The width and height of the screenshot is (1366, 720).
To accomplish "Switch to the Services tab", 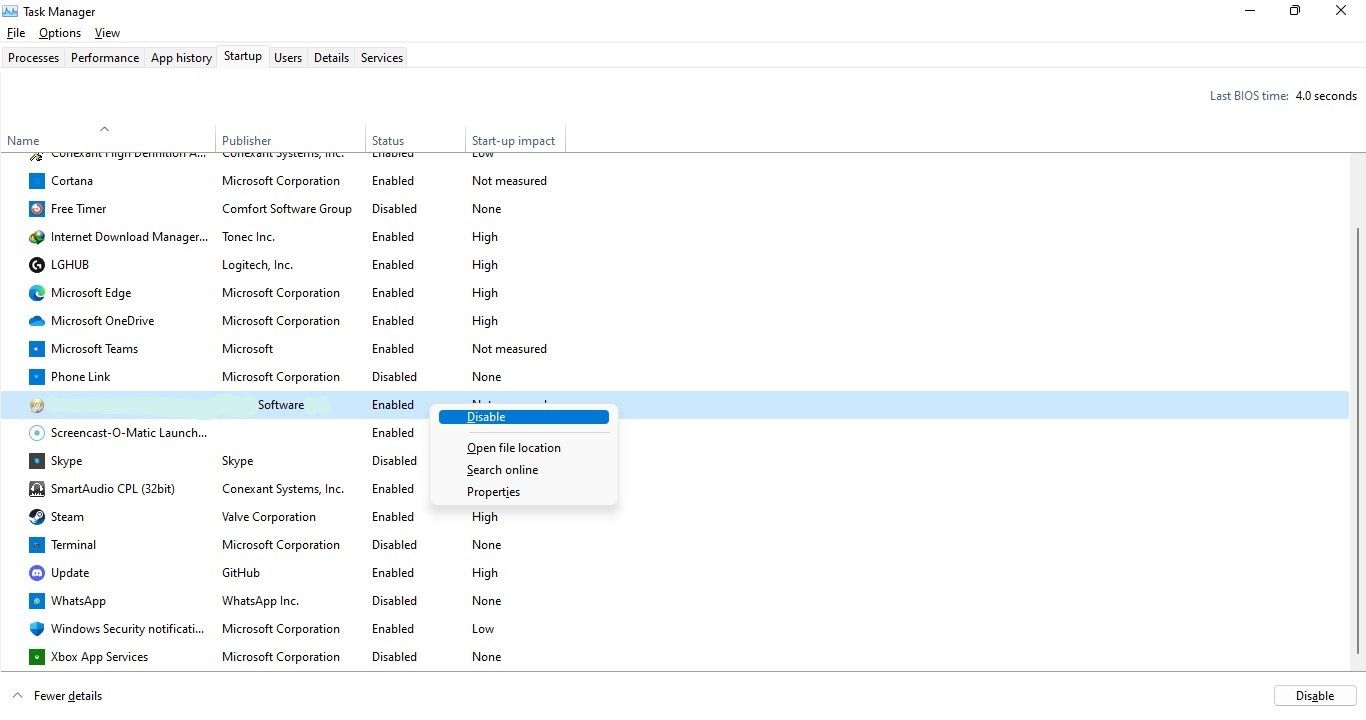I will [382, 58].
